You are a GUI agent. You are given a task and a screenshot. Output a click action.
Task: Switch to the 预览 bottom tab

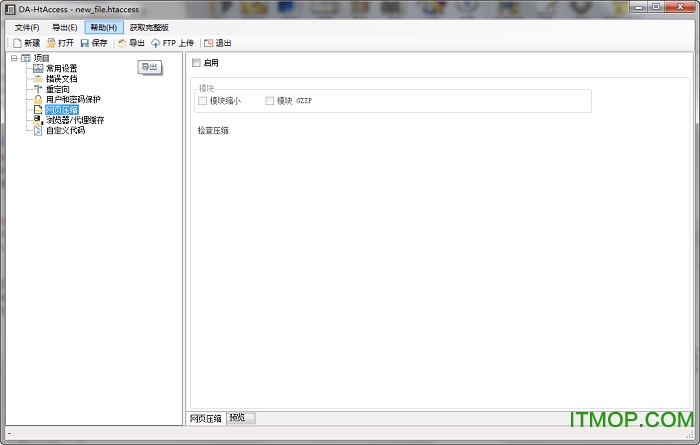(241, 418)
